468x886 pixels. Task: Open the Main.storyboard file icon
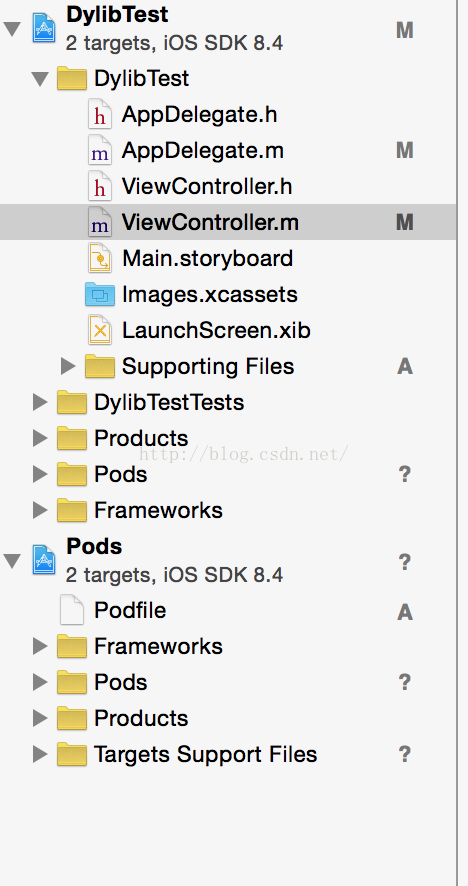[100, 258]
